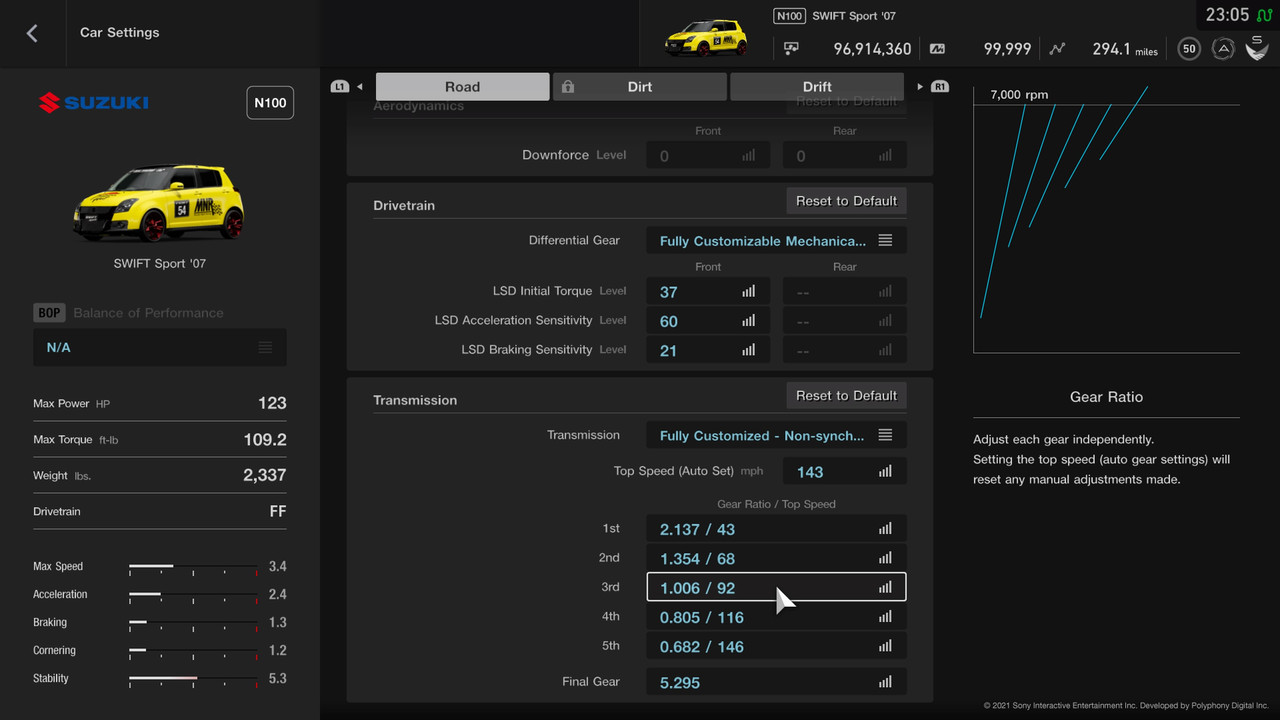Click the distance graph icon beside 294.1 miles
This screenshot has width=1280, height=720.
coord(1058,48)
